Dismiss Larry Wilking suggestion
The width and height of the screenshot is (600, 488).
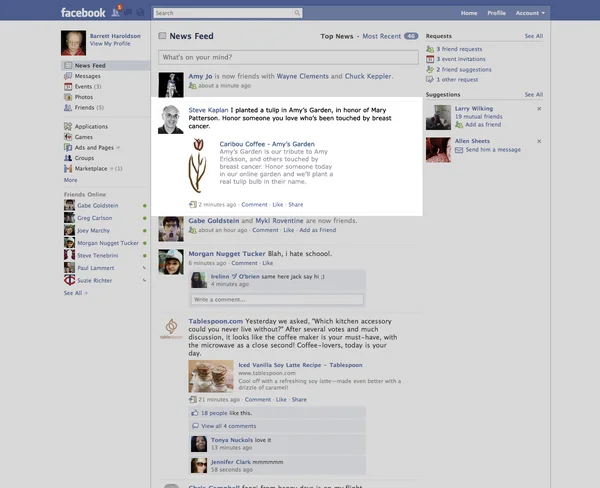[x=539, y=109]
